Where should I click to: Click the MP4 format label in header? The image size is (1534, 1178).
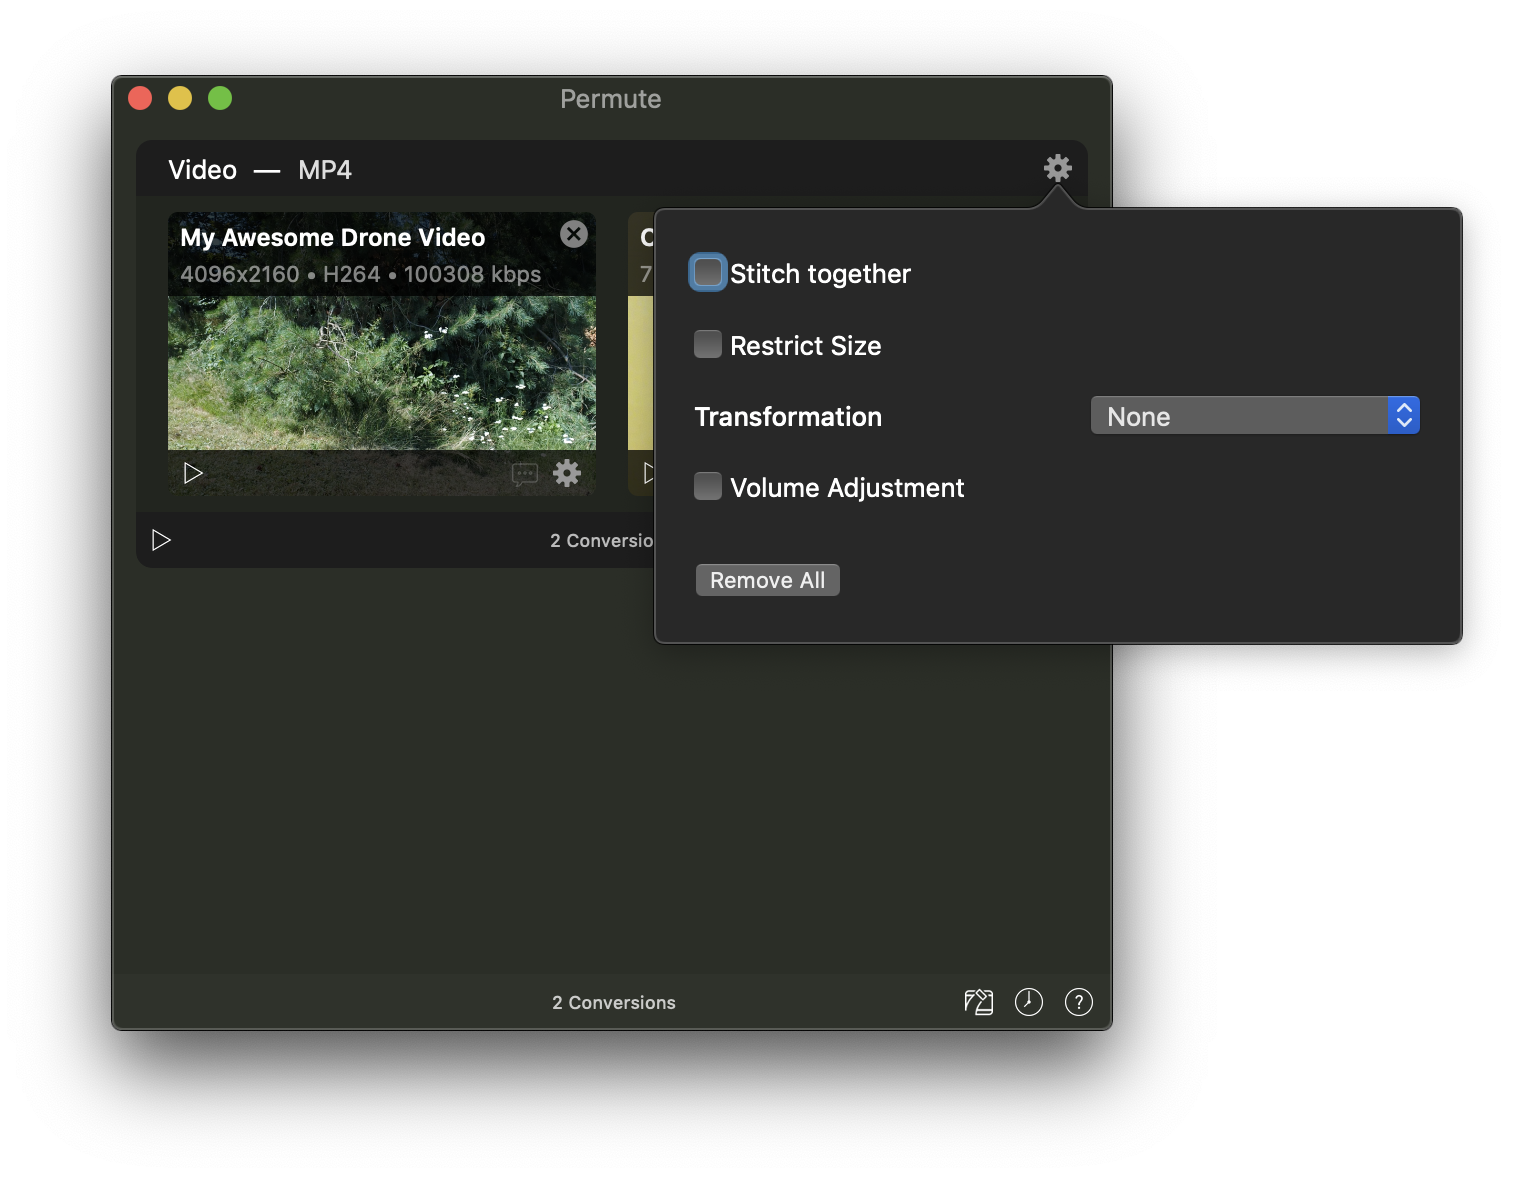tap(325, 170)
